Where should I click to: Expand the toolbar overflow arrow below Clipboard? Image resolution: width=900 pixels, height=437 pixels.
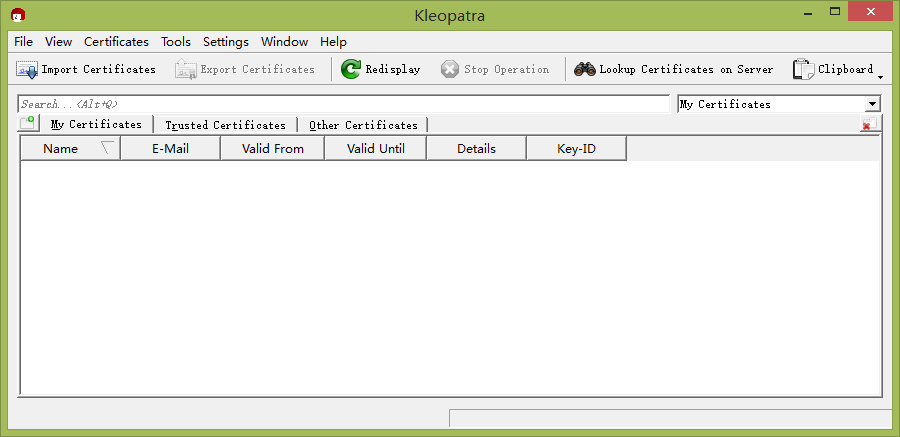coord(880,76)
